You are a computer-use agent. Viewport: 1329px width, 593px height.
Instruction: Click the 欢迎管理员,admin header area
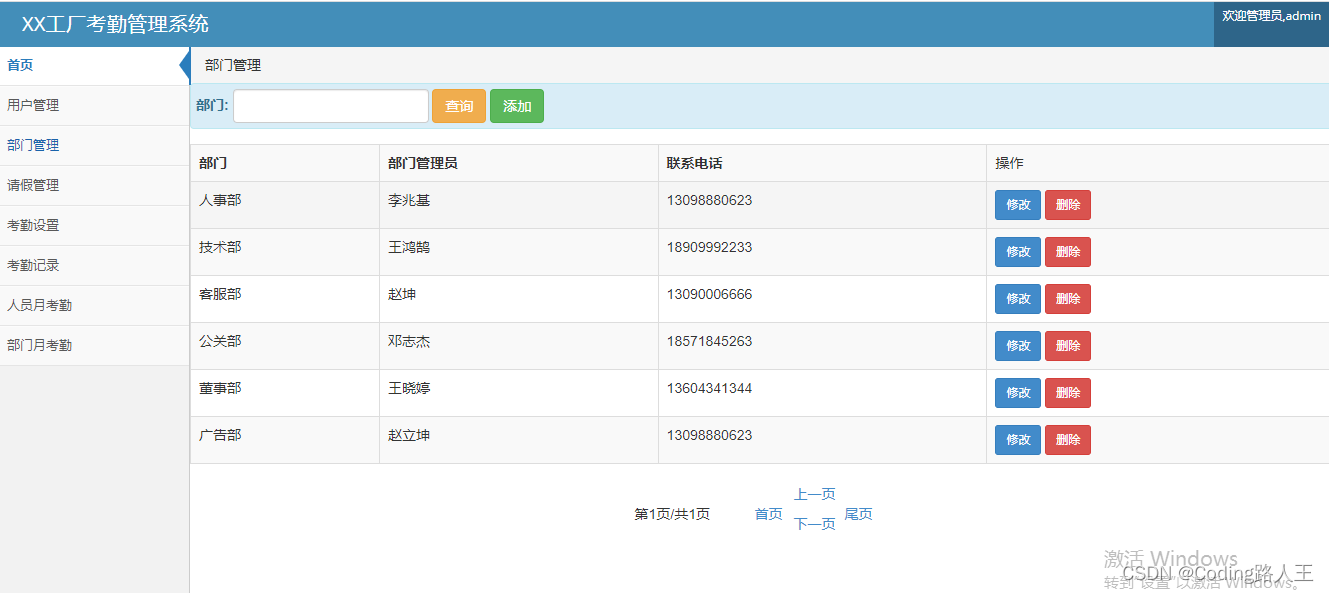[x=1268, y=15]
